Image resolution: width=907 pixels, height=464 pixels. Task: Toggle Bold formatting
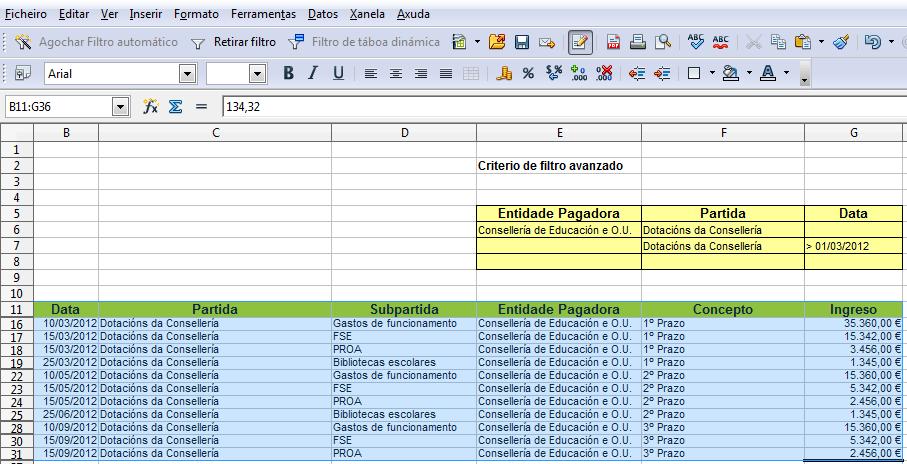pyautogui.click(x=288, y=73)
